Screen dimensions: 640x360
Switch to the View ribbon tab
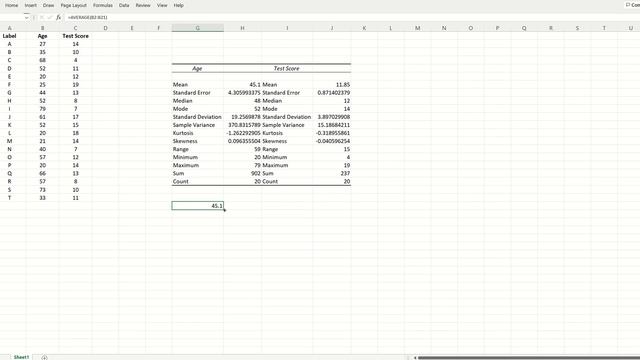tap(162, 5)
